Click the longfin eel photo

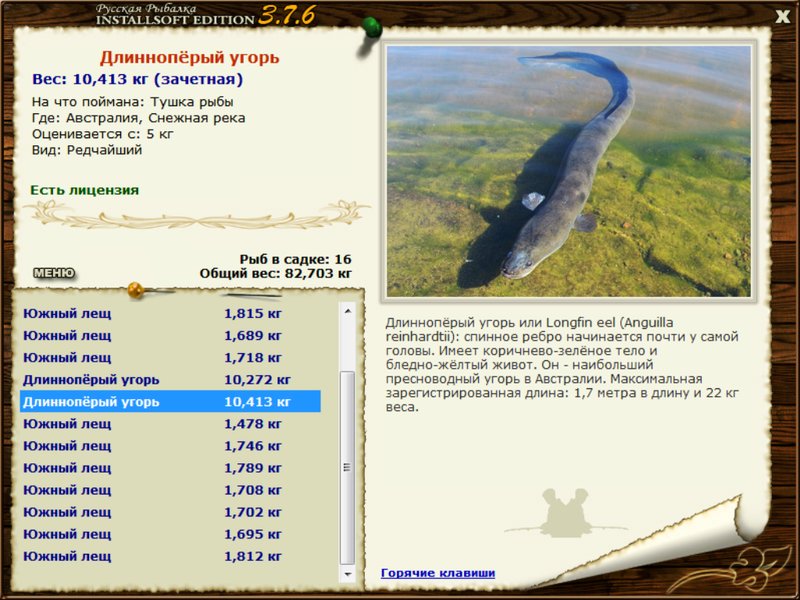tap(568, 171)
